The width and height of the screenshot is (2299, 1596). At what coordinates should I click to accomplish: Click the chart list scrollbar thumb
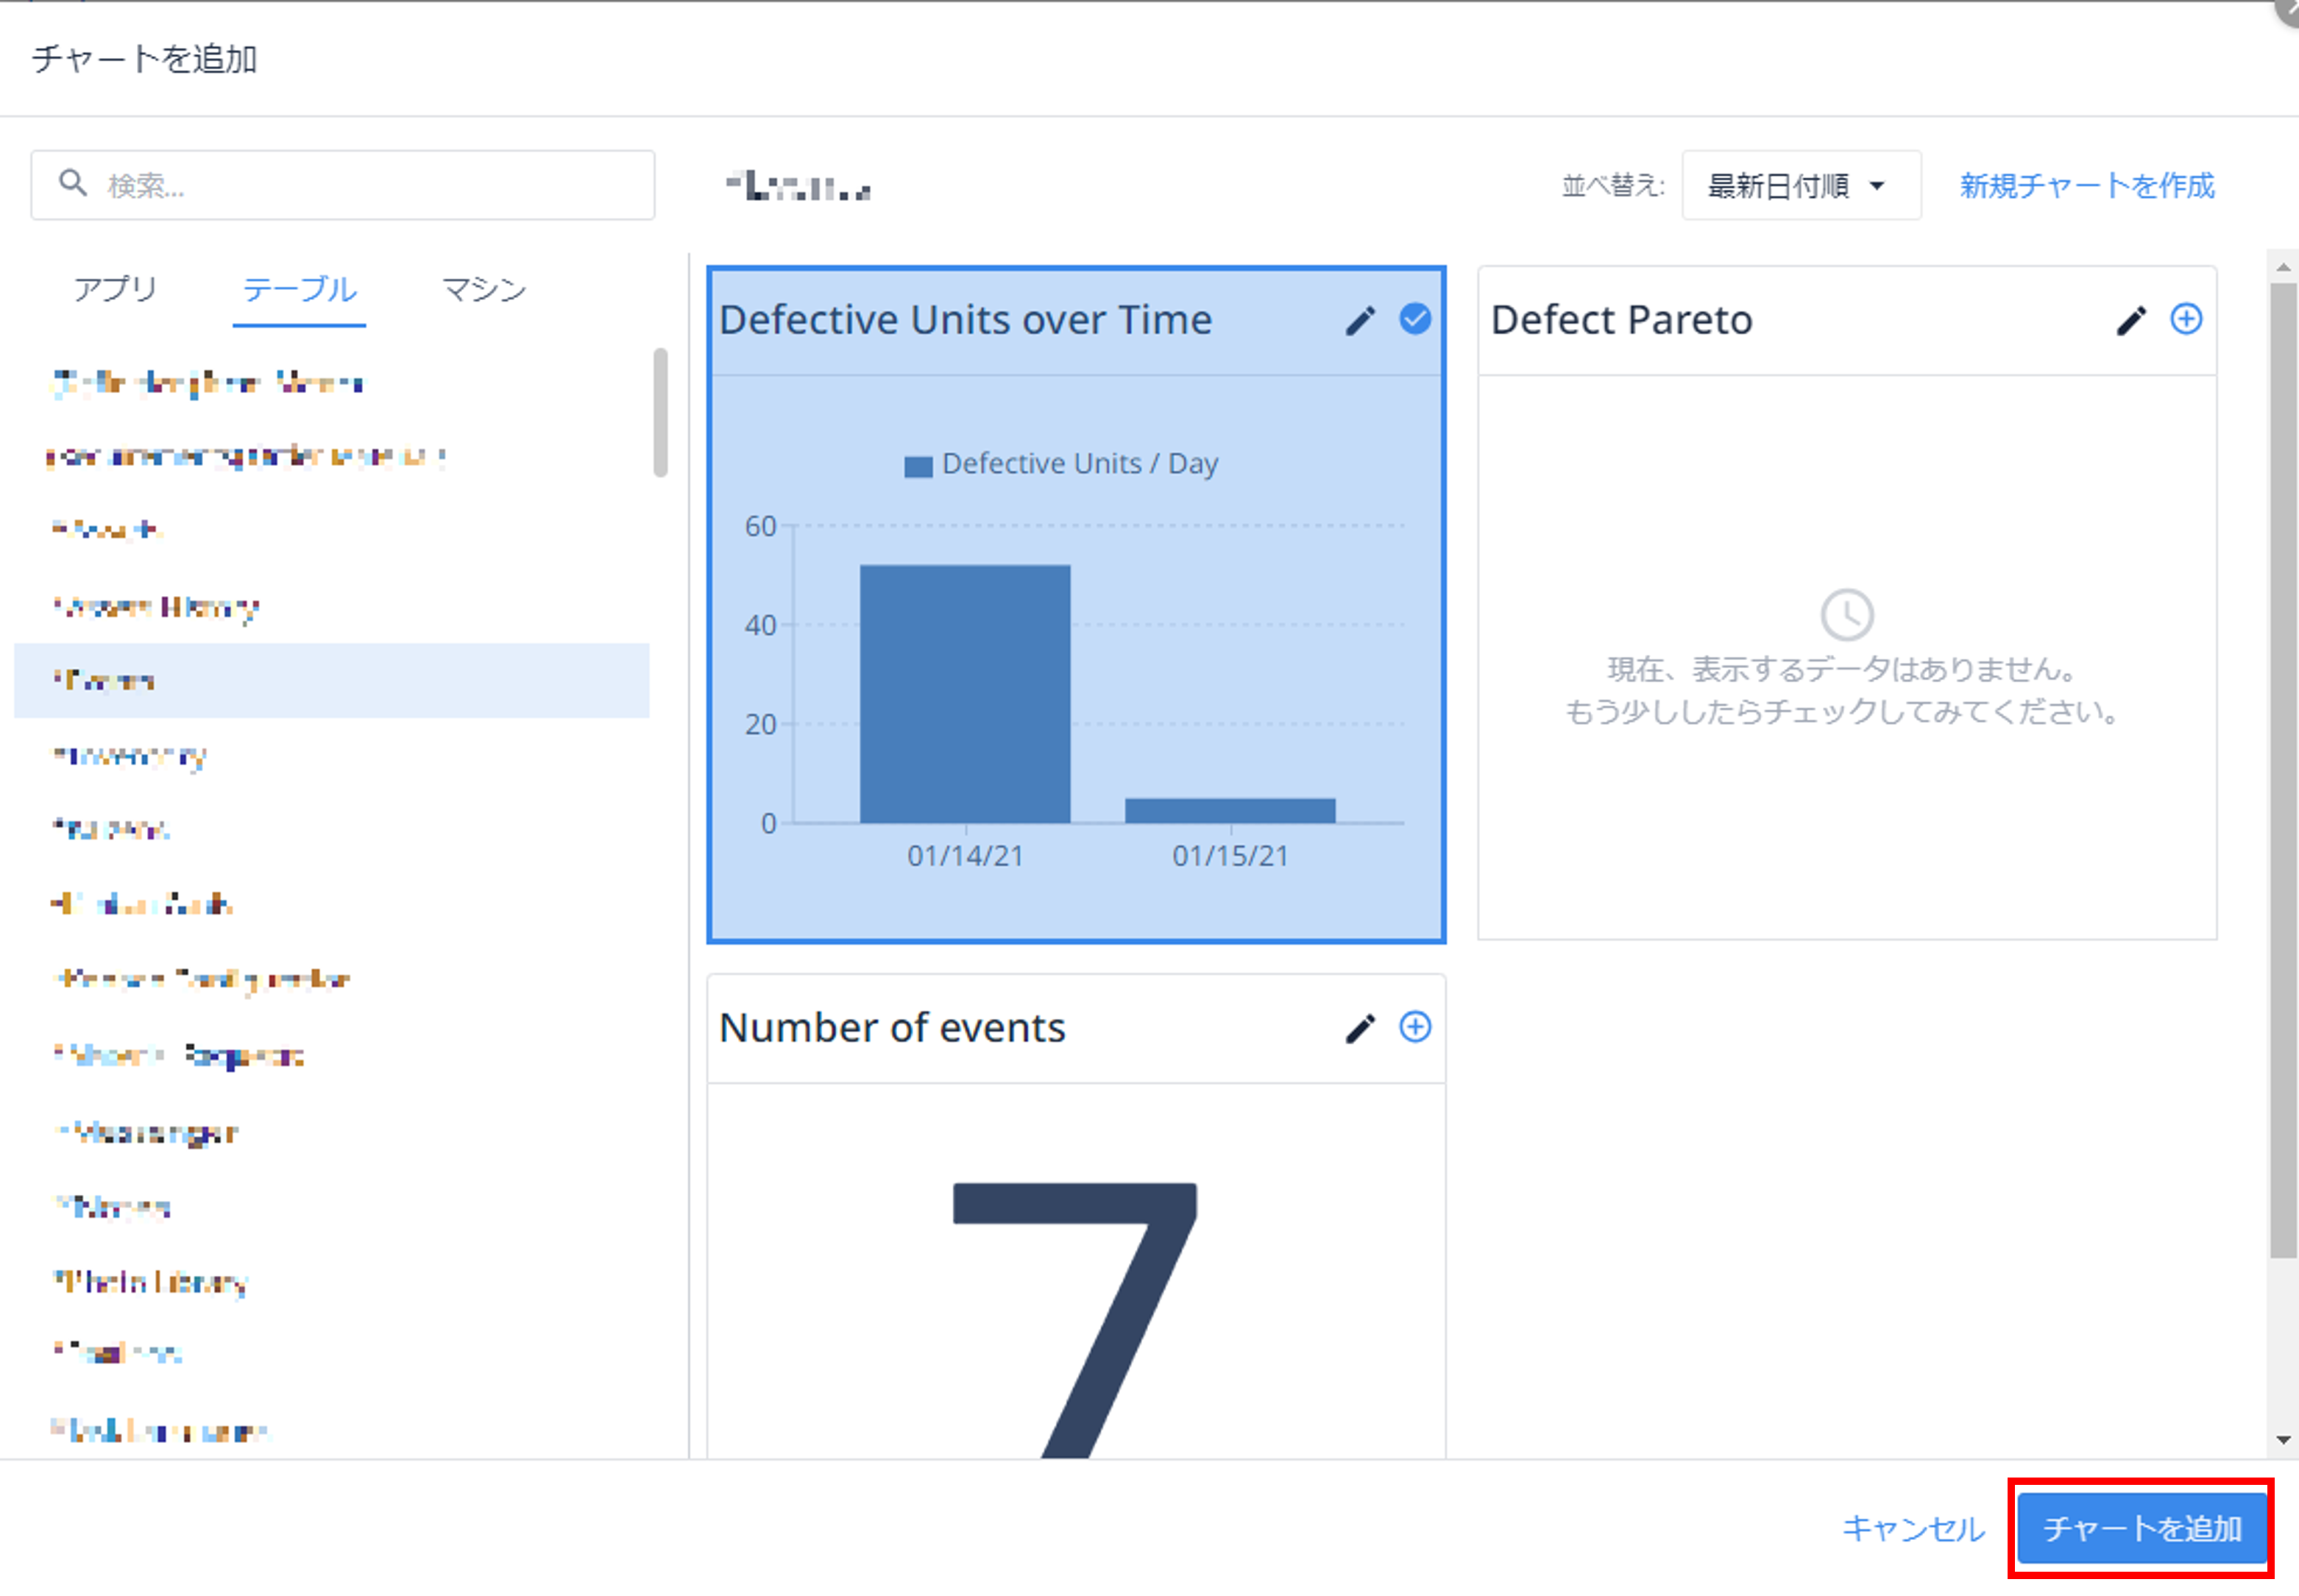pos(2283,770)
